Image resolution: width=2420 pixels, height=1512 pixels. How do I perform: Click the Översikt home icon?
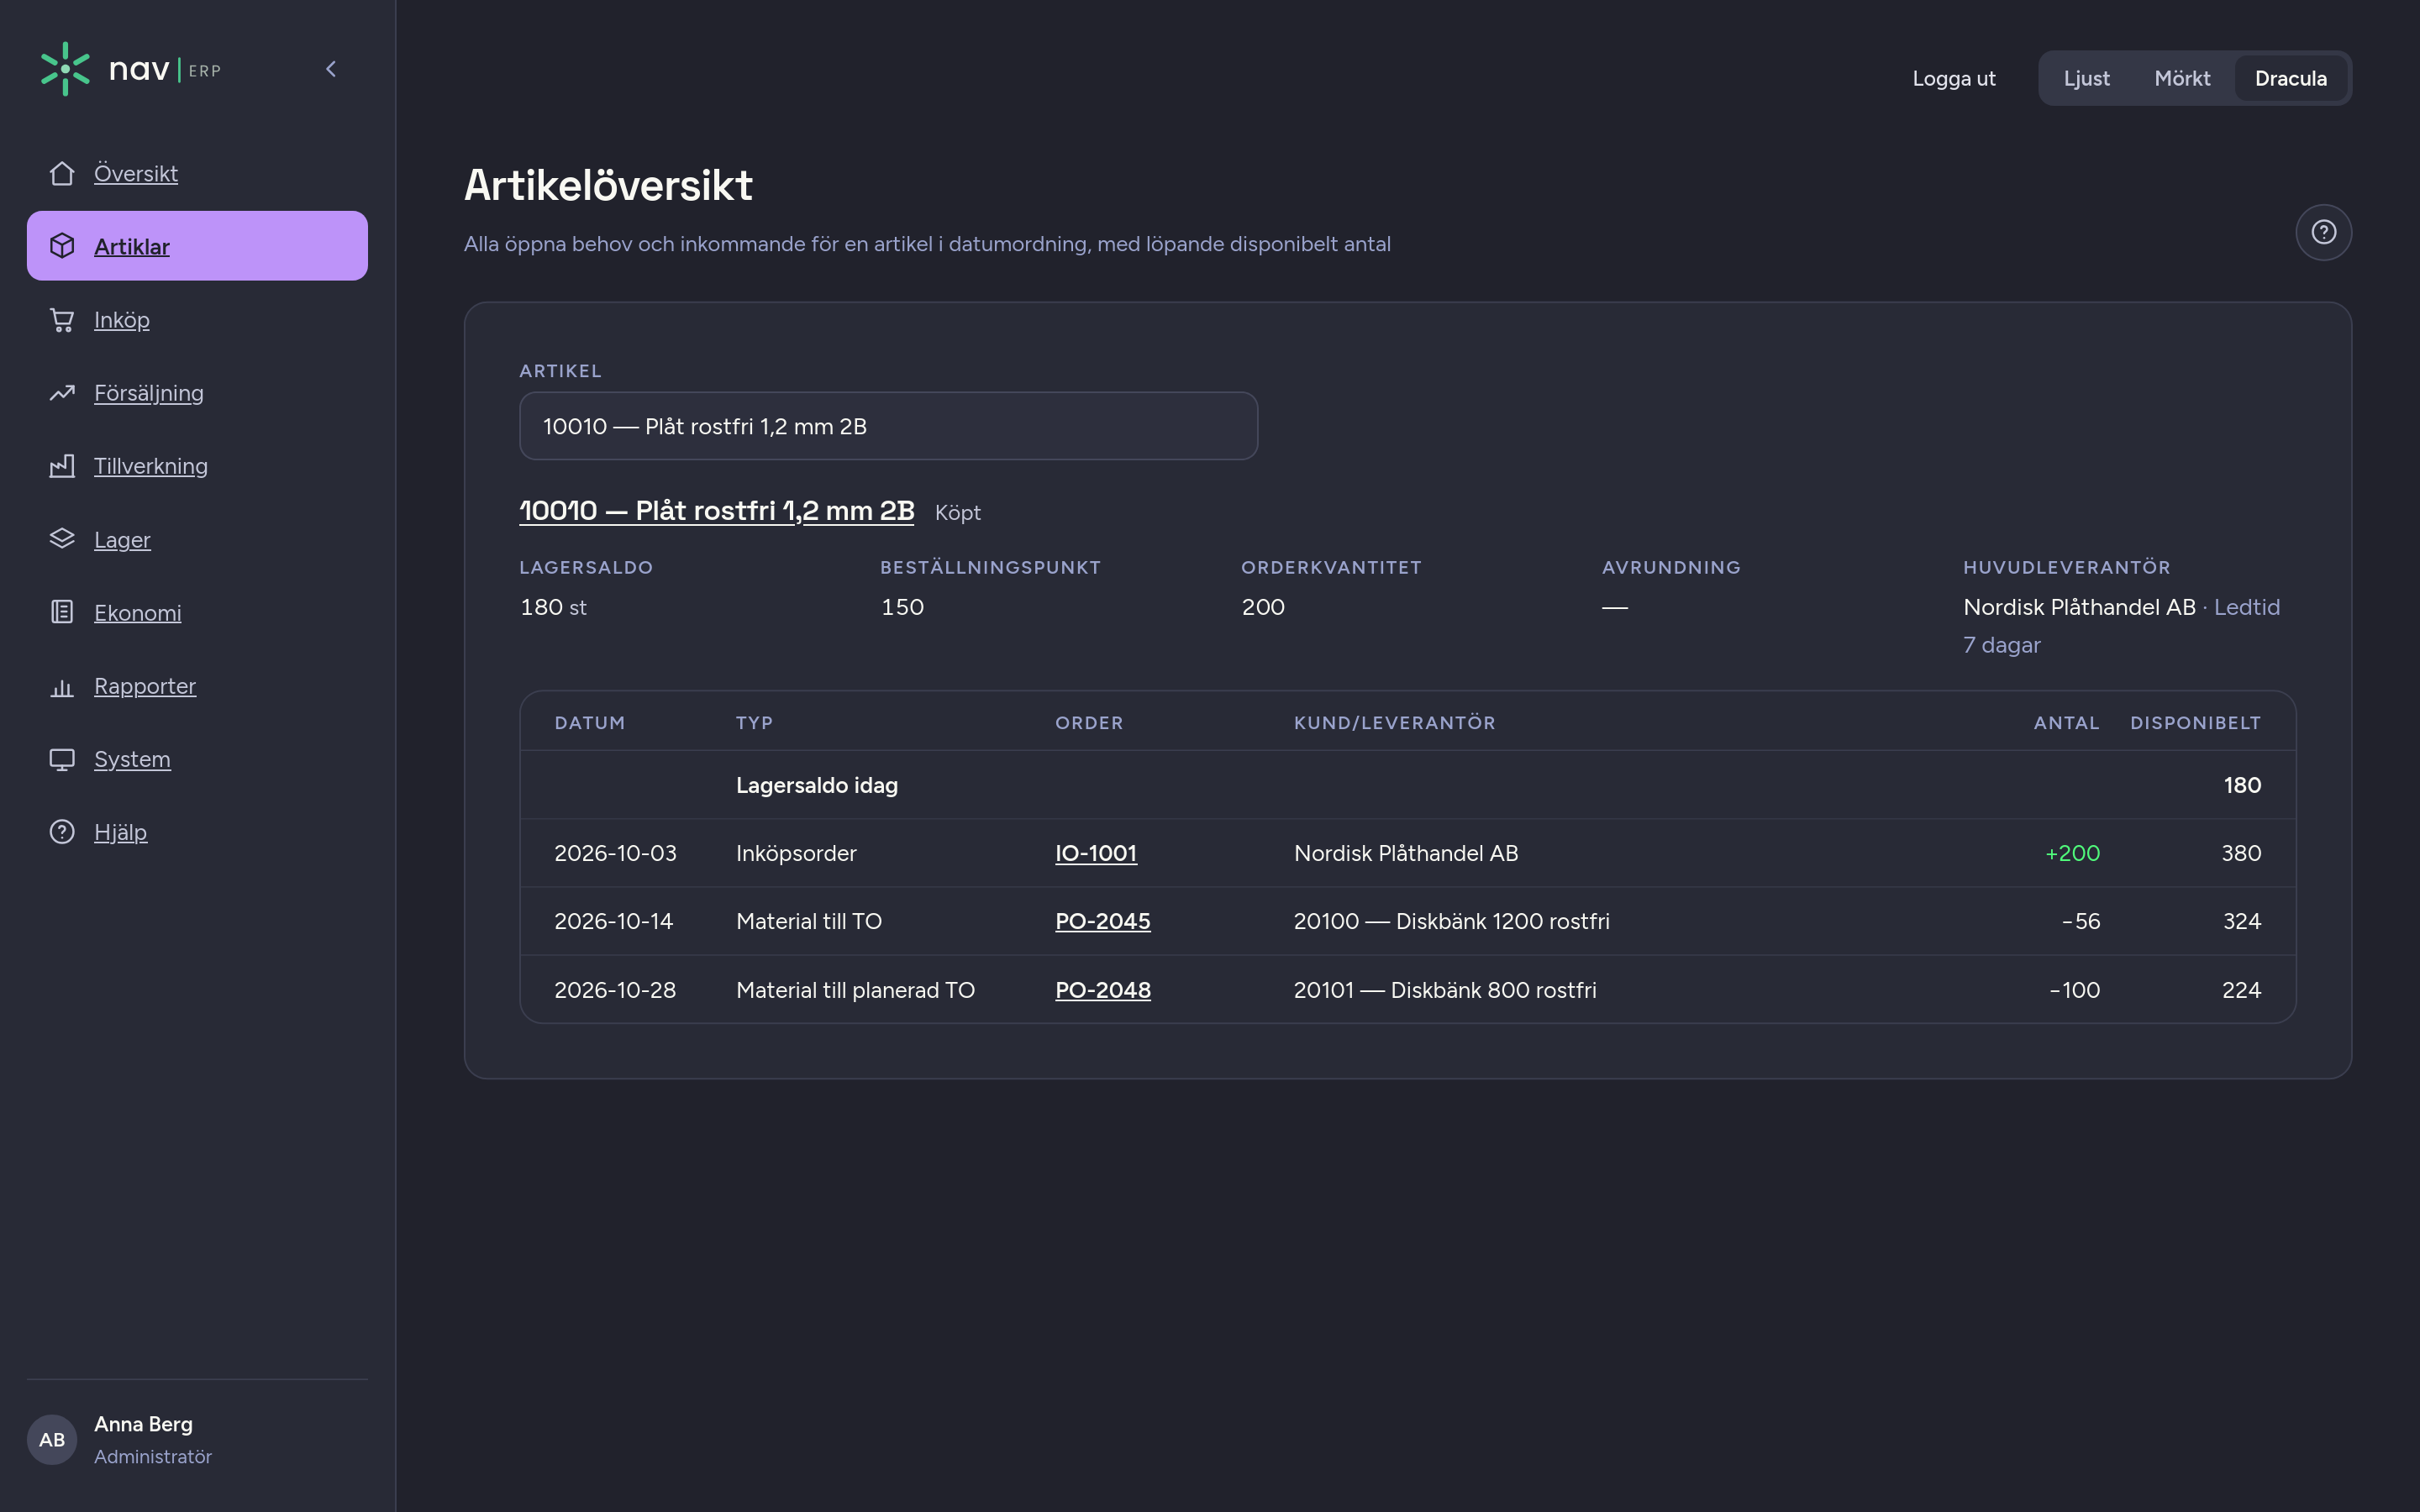[62, 173]
